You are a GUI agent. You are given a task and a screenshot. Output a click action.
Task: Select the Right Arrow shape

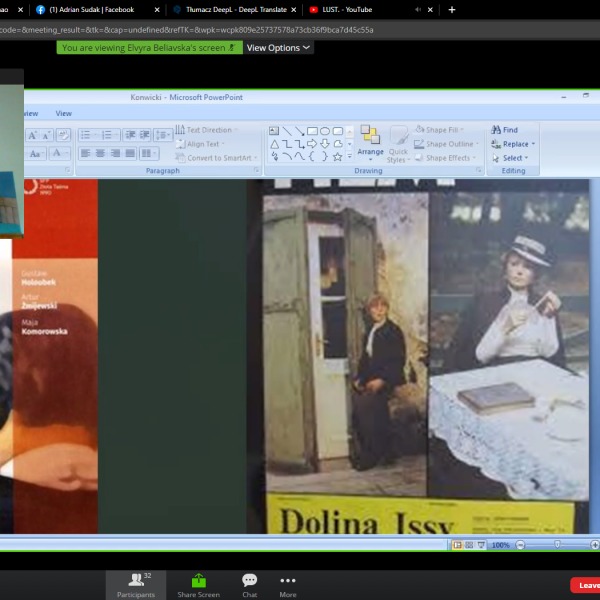[x=312, y=144]
